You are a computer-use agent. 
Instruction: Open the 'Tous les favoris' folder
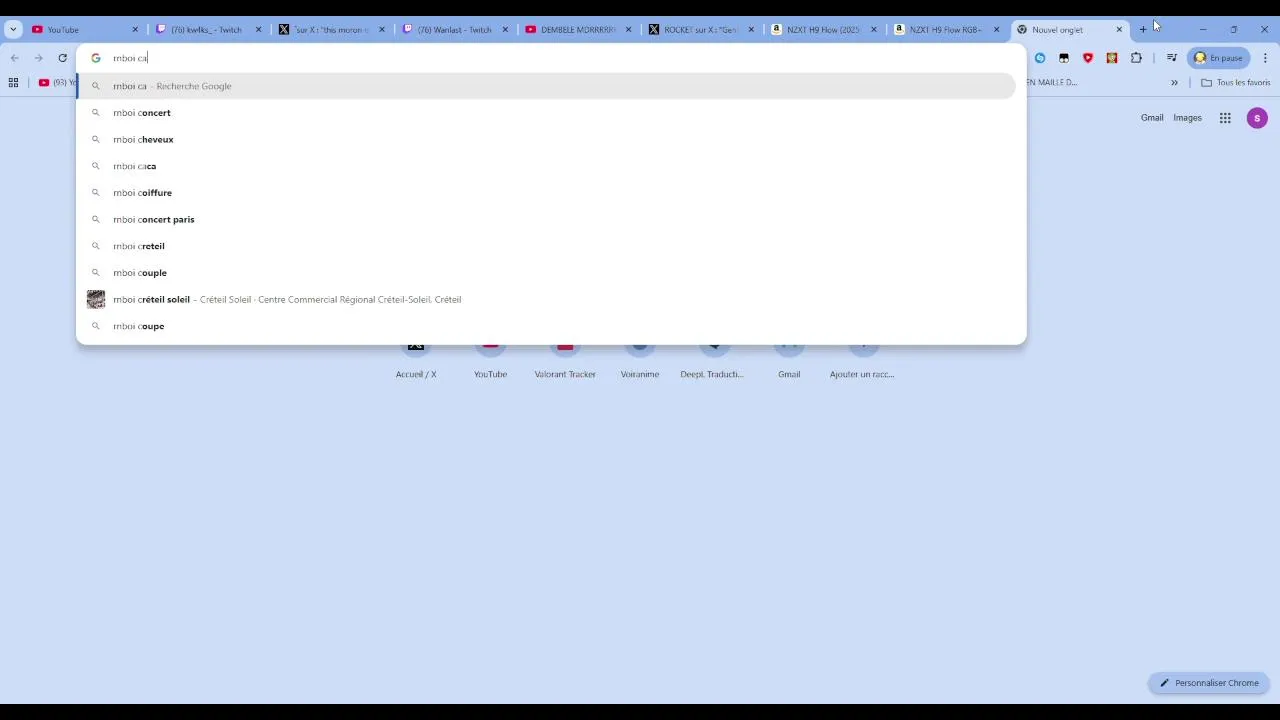coord(1236,82)
